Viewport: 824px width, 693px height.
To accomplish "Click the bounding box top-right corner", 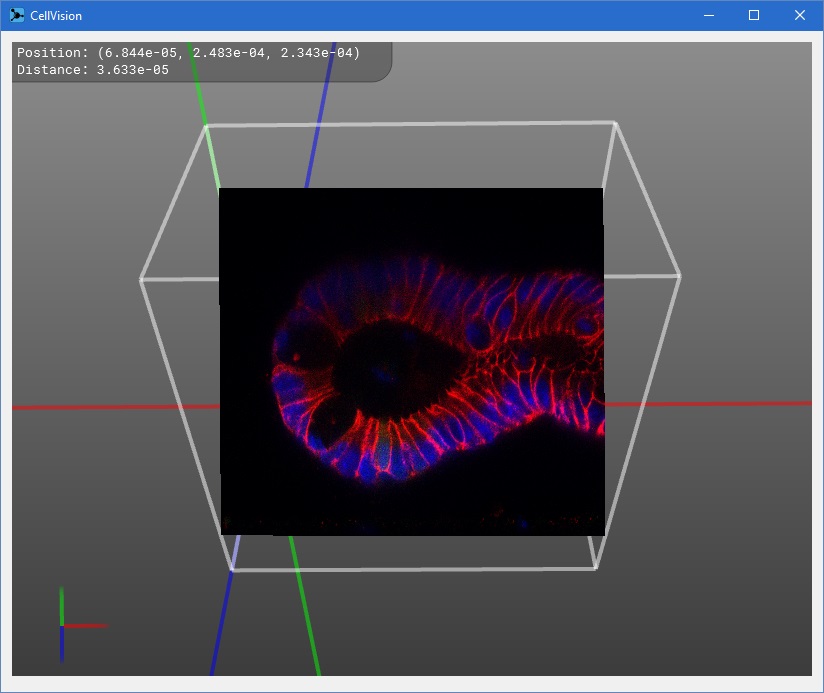I will coord(614,123).
